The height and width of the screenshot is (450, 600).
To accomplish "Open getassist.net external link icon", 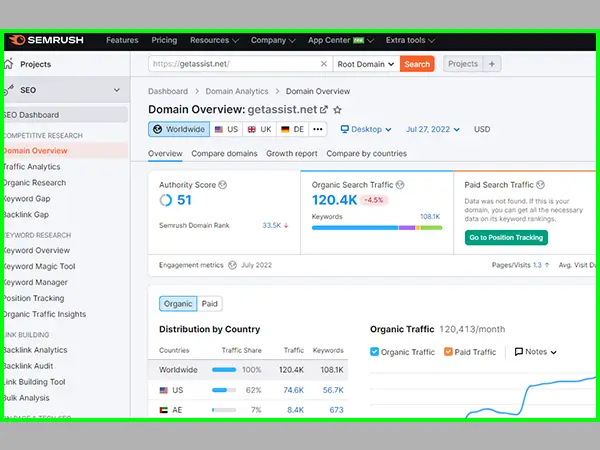I will (324, 110).
